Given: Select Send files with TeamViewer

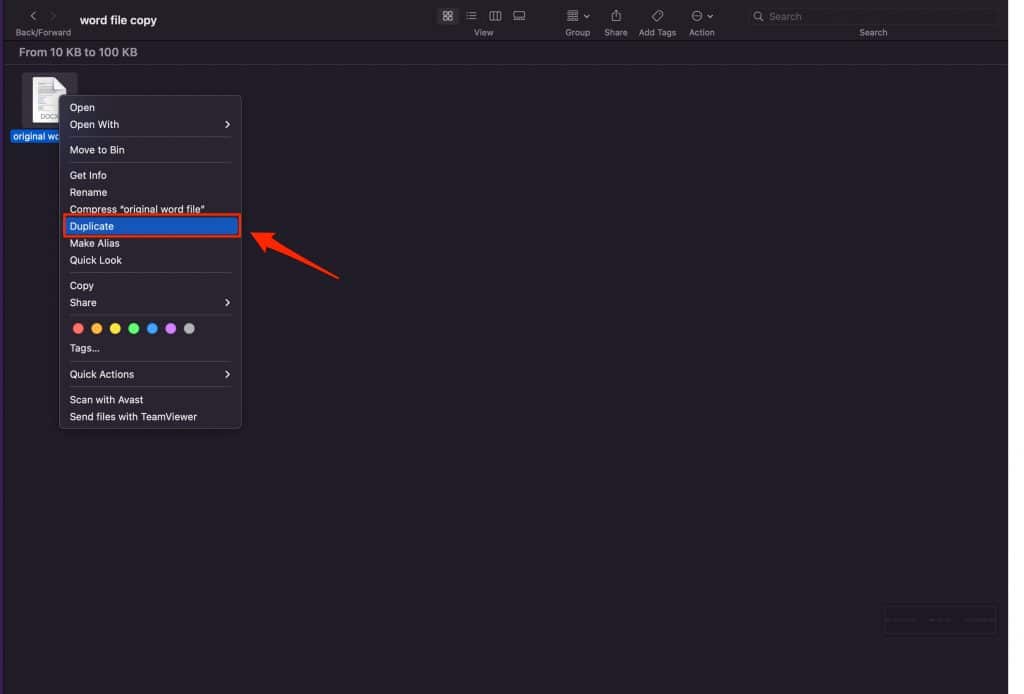Looking at the screenshot, I should (x=150, y=417).
